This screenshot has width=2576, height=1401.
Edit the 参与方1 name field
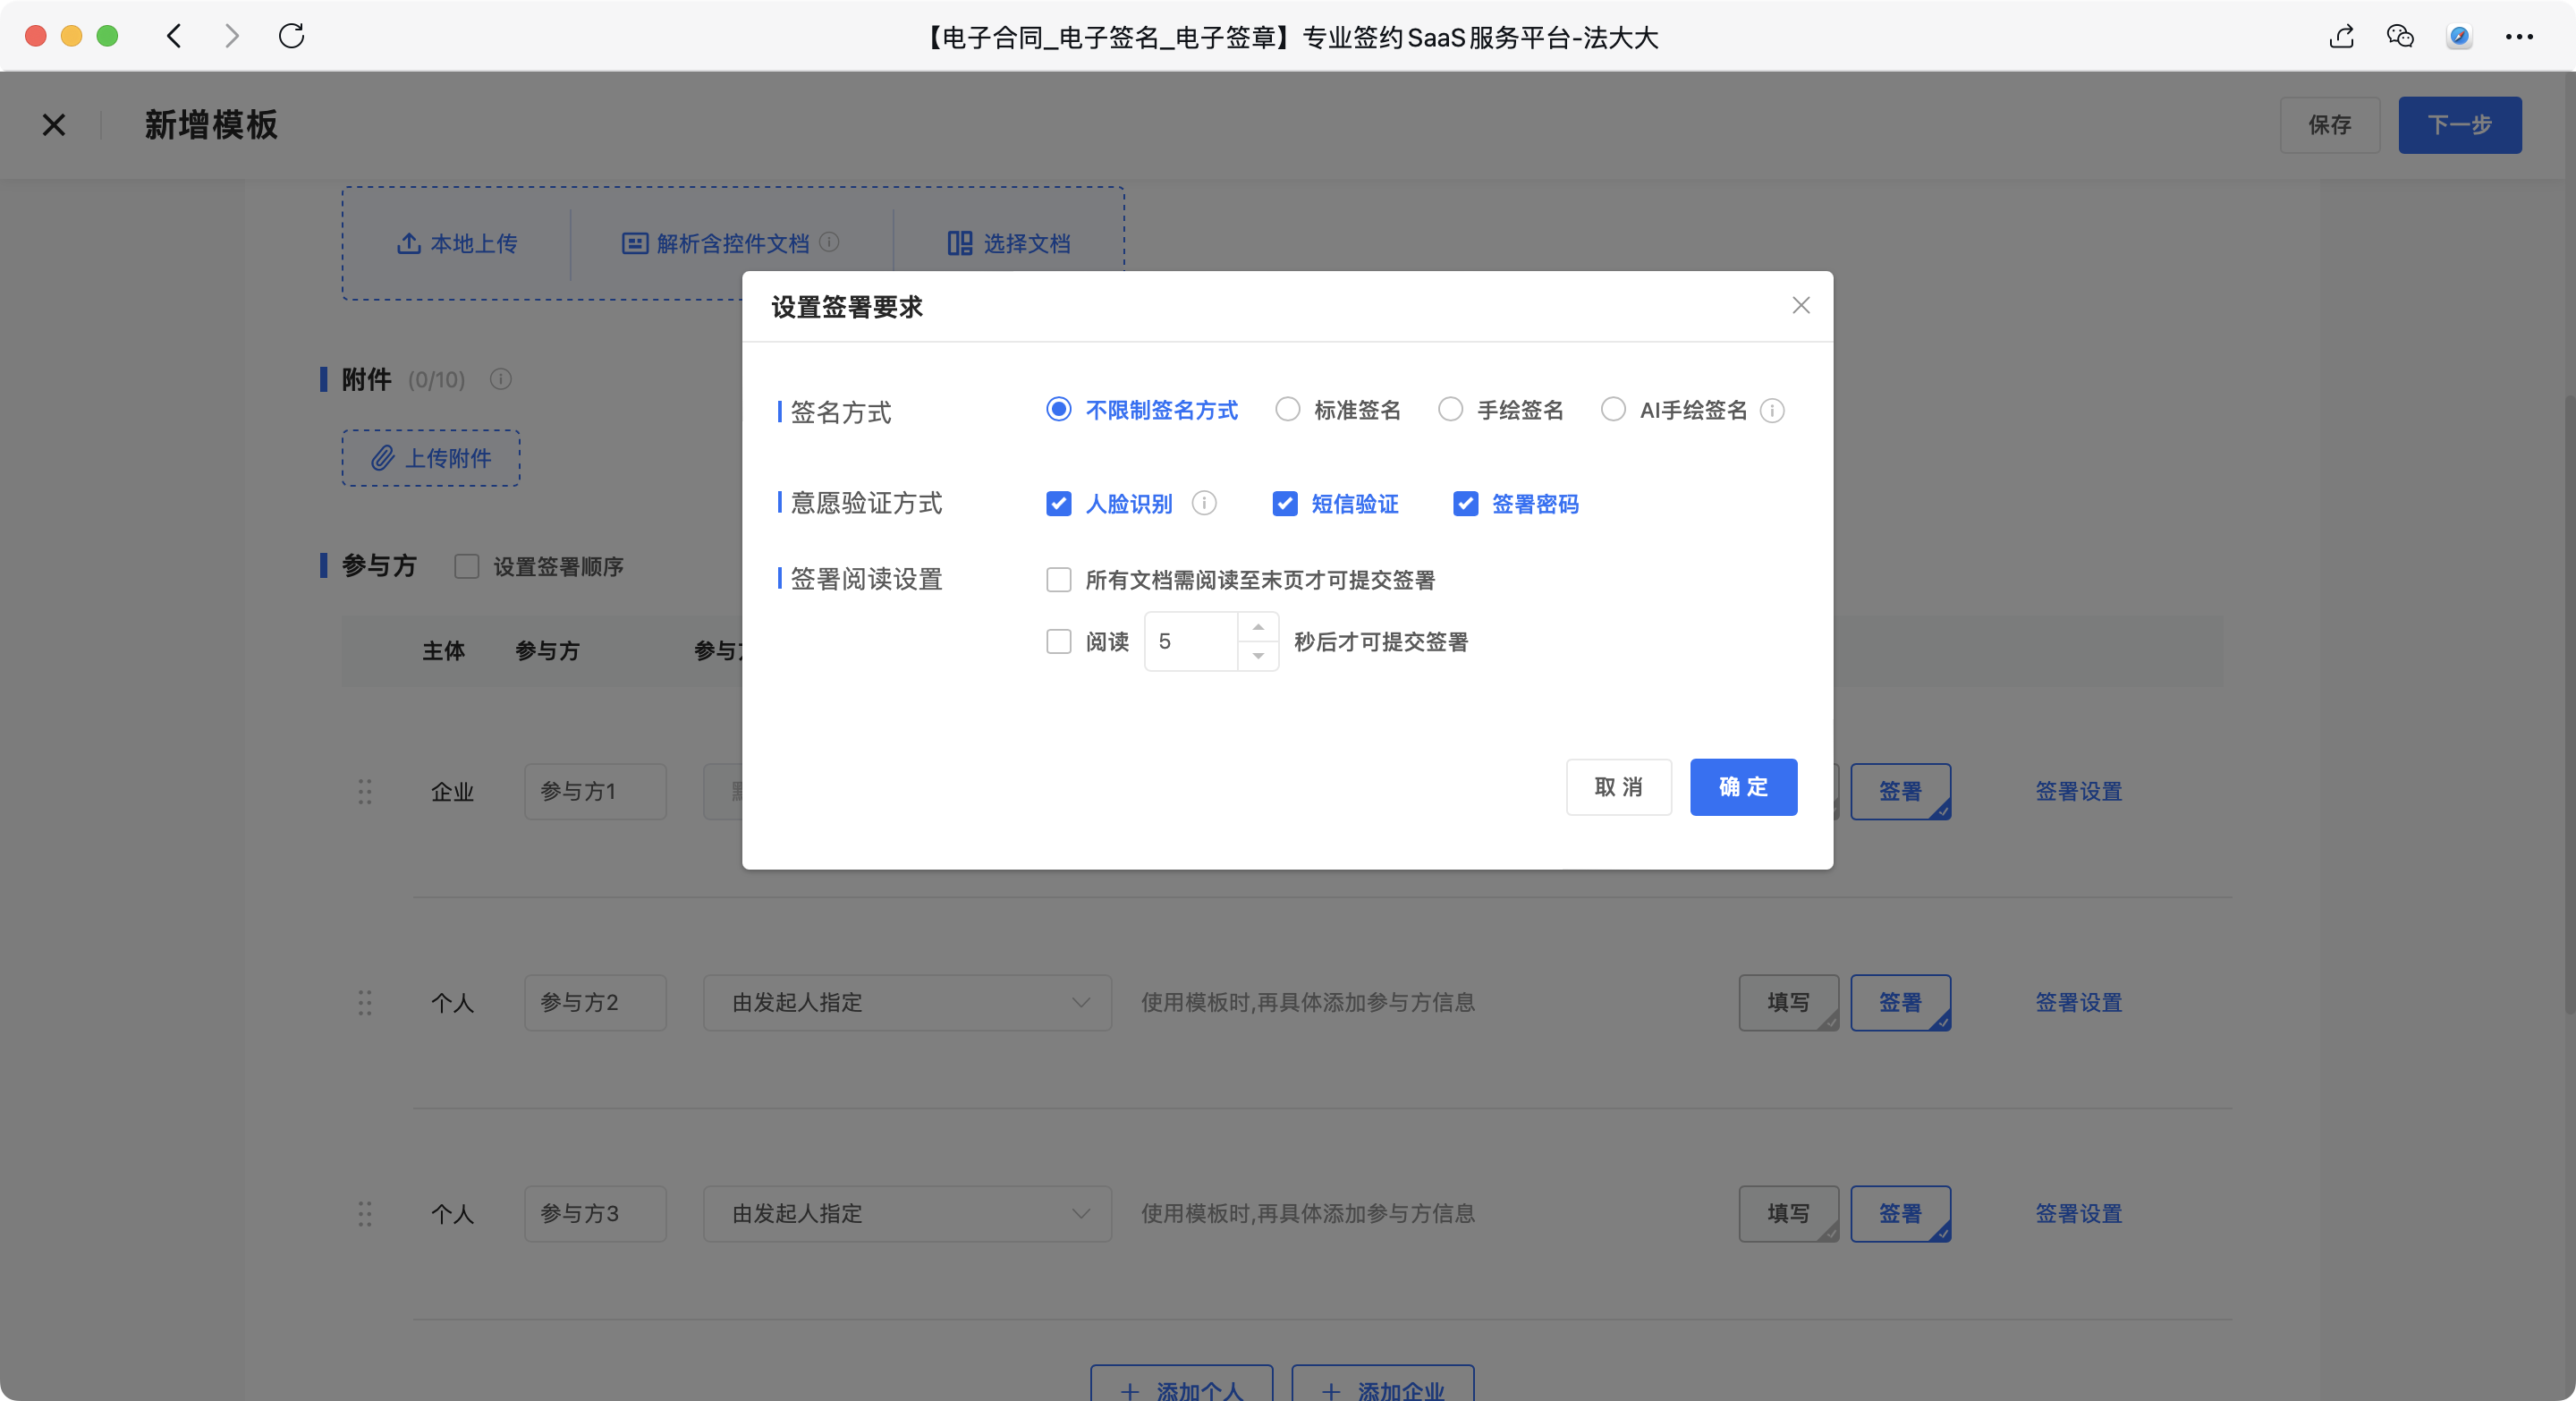click(x=595, y=792)
